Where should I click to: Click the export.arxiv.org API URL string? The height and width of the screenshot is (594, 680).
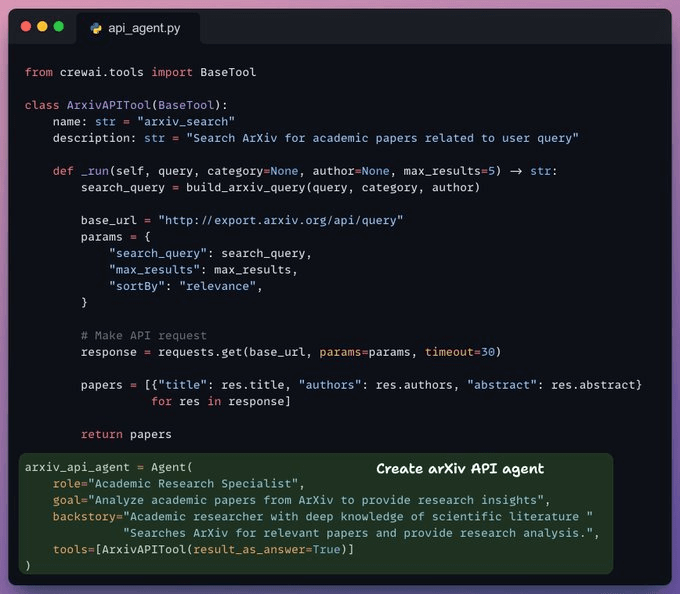point(281,220)
